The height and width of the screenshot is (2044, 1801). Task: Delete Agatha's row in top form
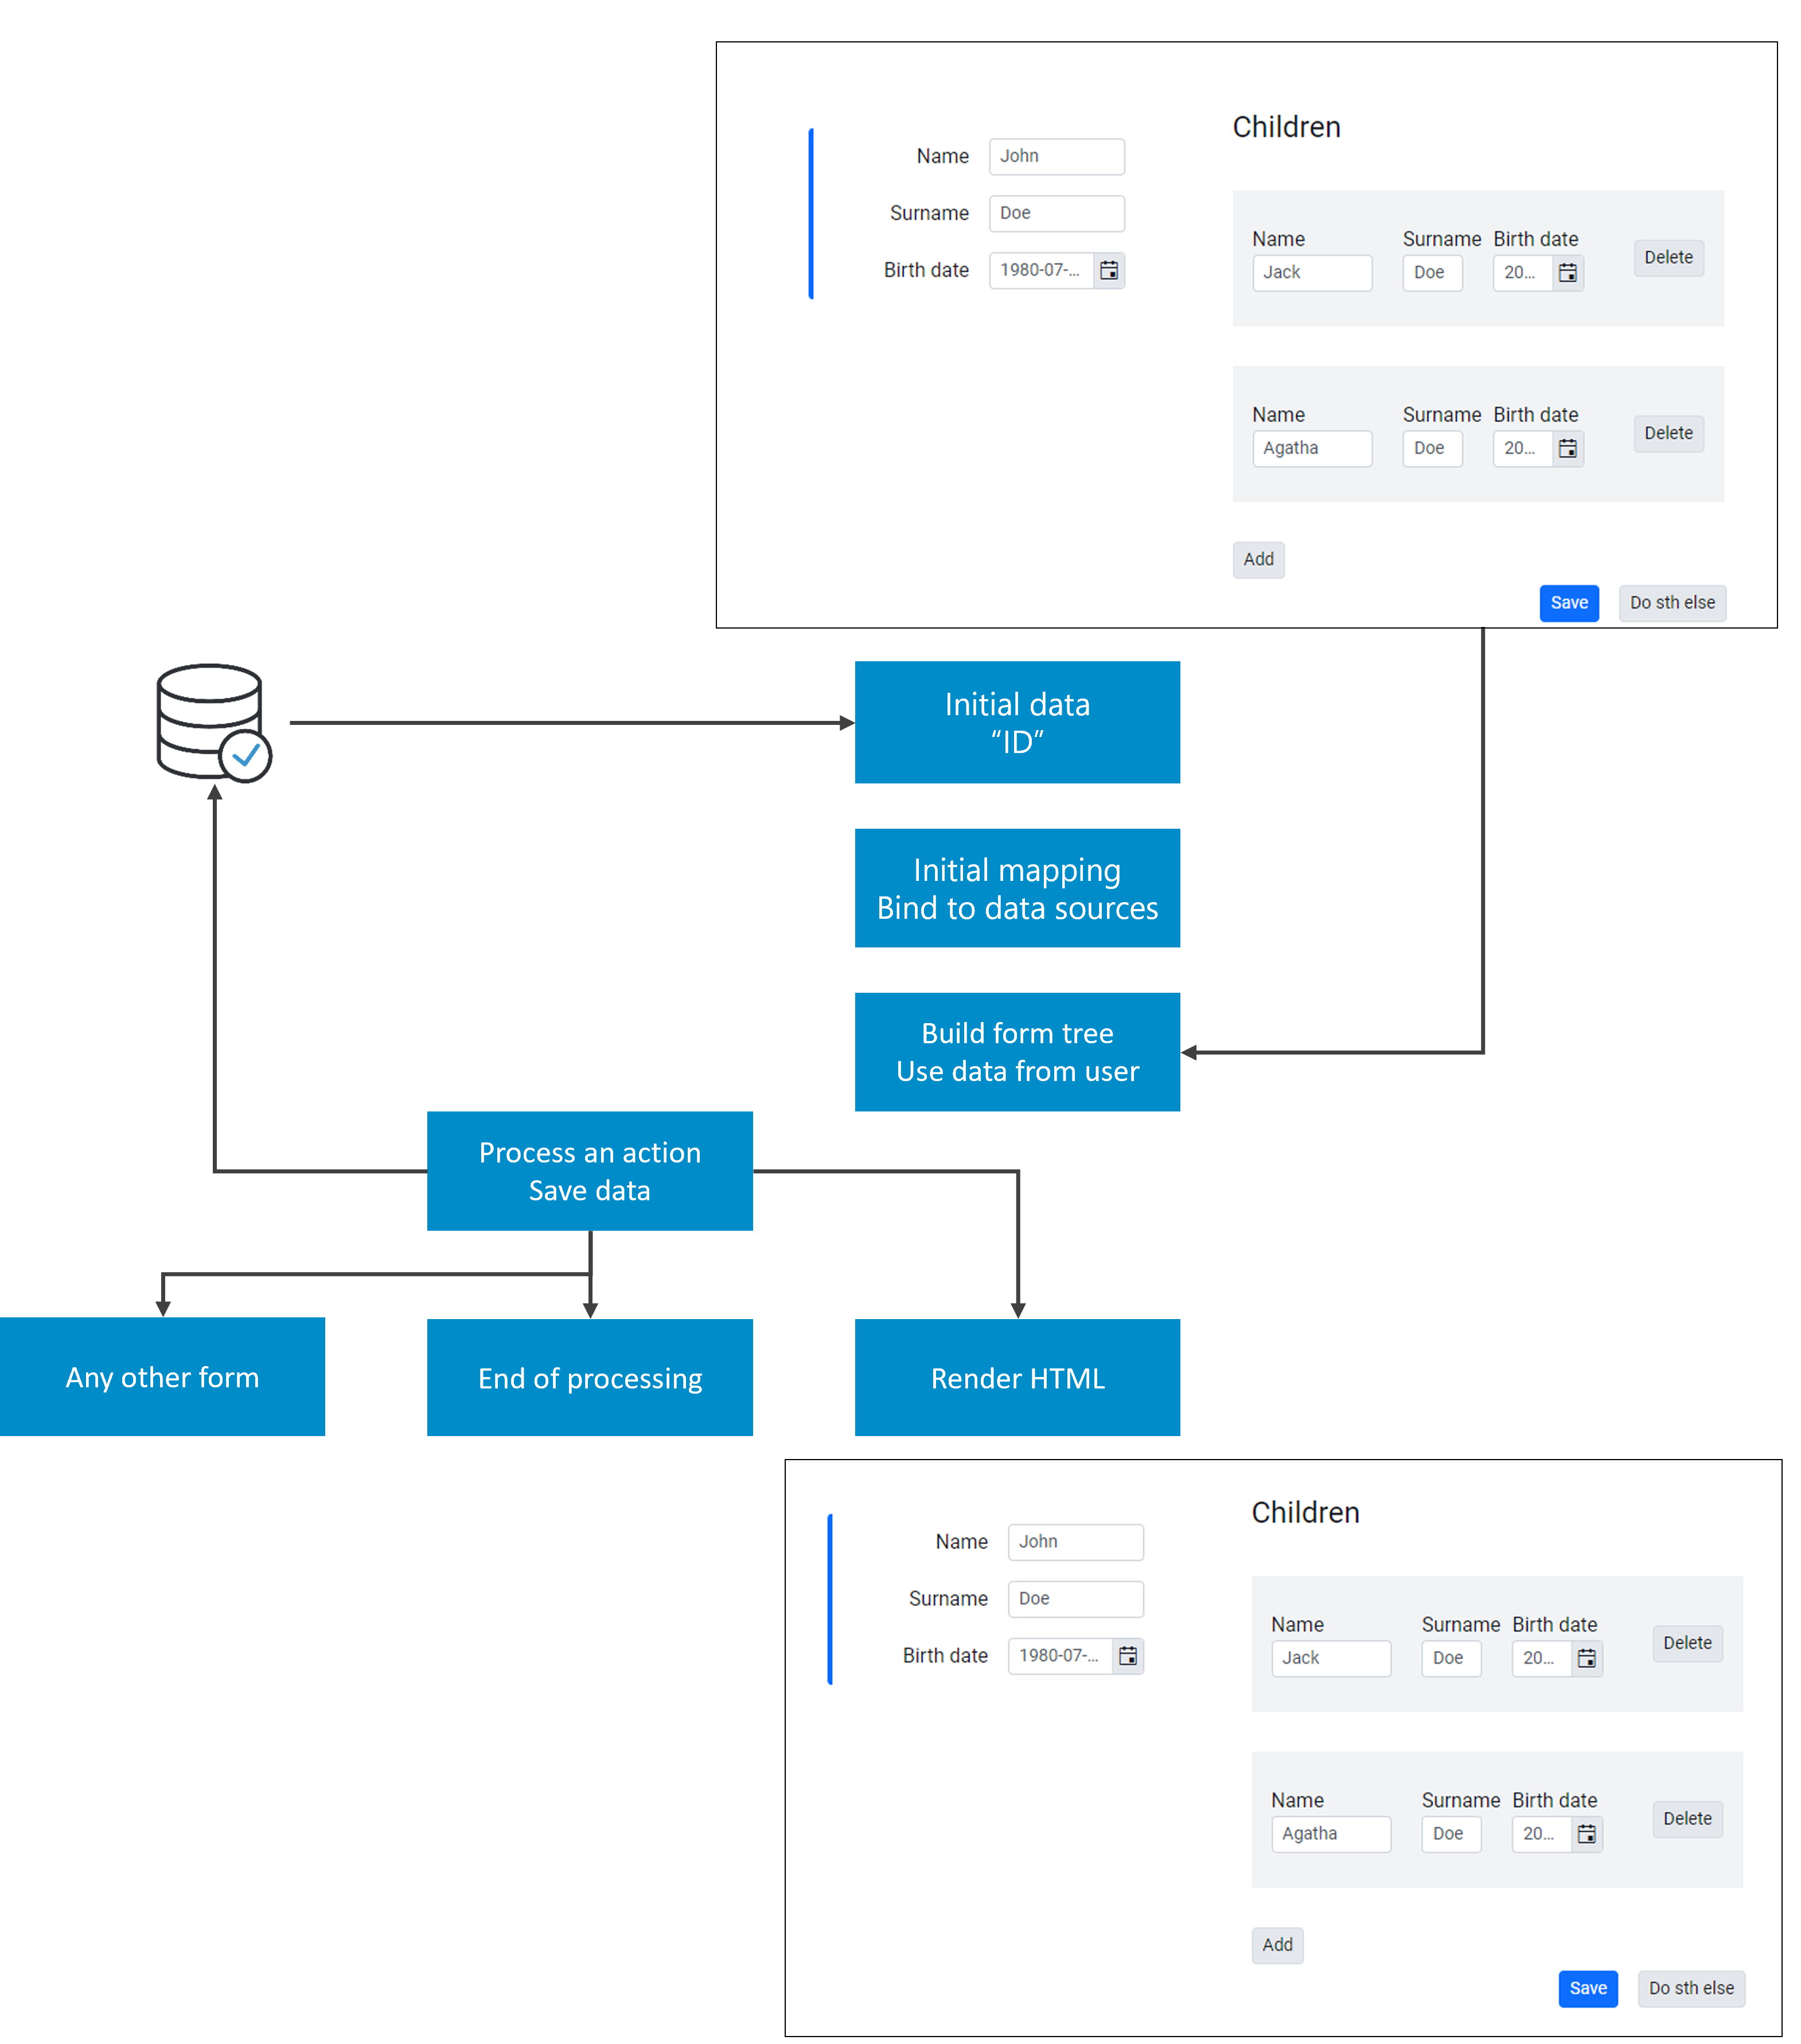pyautogui.click(x=1669, y=433)
